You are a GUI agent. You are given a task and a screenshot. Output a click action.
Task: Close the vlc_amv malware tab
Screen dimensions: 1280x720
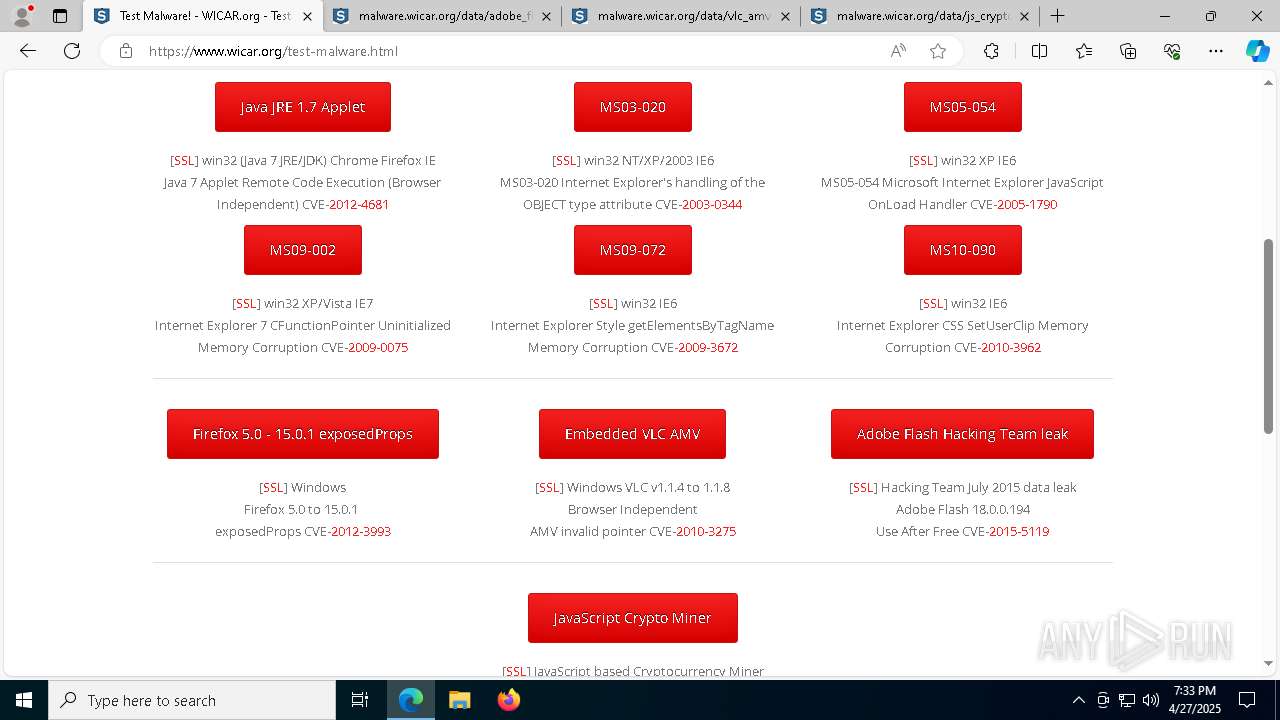(786, 16)
